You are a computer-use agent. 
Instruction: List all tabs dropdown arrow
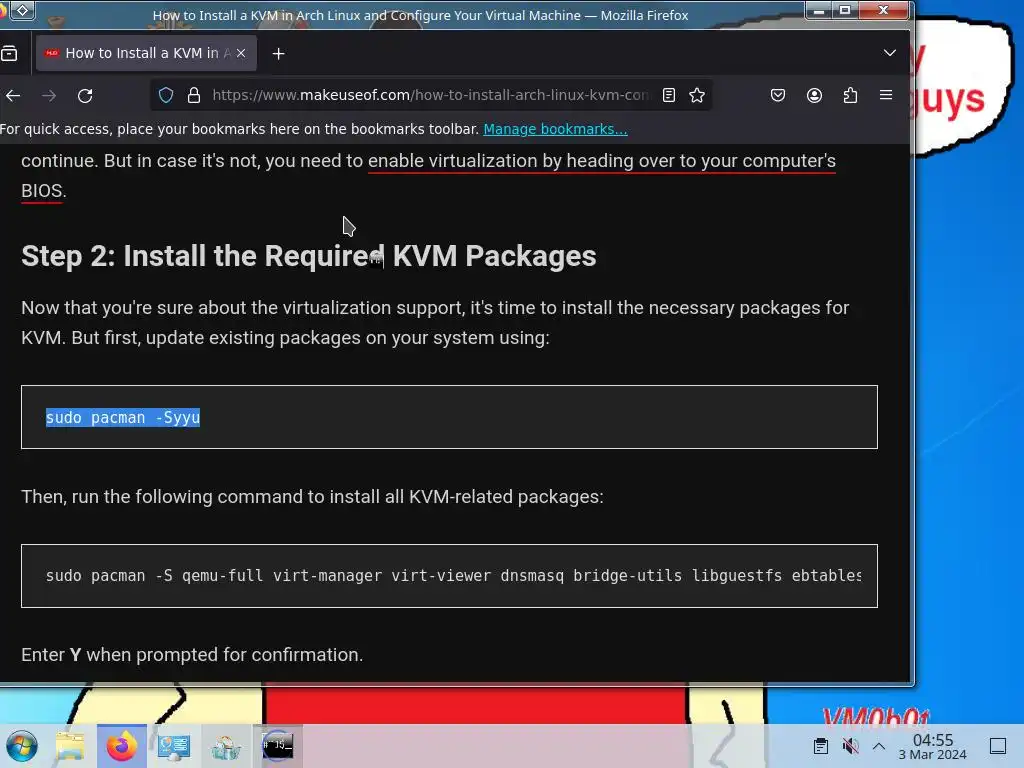(x=889, y=53)
